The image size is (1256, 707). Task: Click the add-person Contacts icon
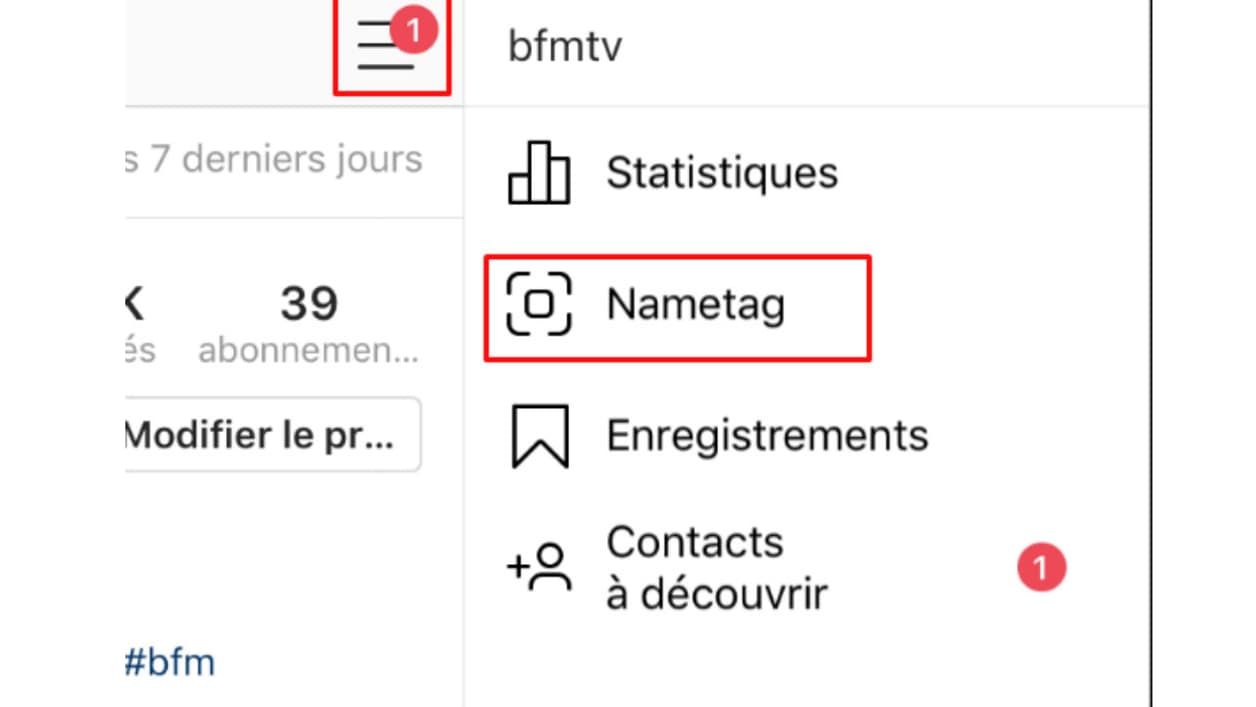pyautogui.click(x=540, y=567)
